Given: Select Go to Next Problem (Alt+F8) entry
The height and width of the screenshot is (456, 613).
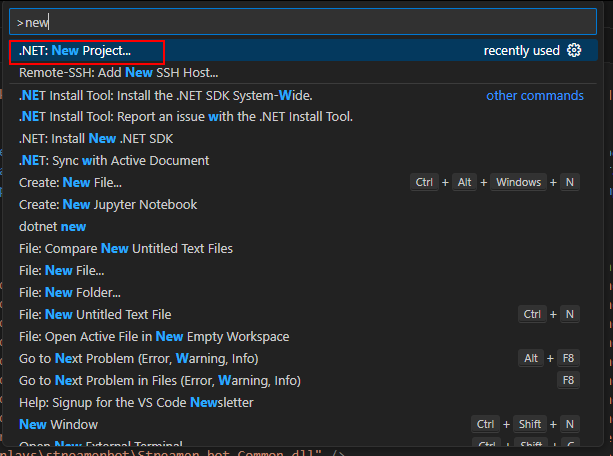Looking at the screenshot, I should pyautogui.click(x=138, y=359).
